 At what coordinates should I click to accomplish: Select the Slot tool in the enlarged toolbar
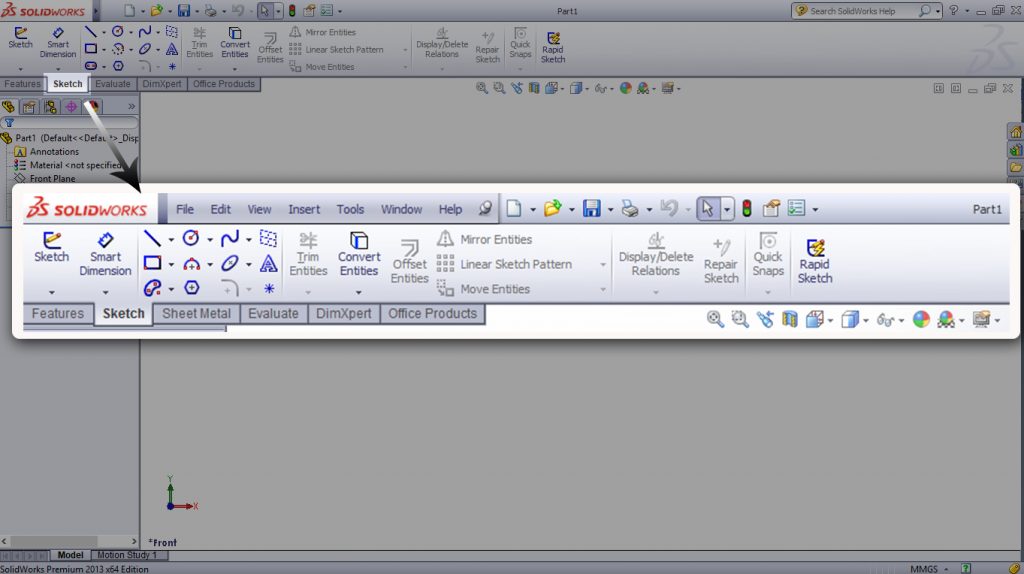tap(152, 288)
